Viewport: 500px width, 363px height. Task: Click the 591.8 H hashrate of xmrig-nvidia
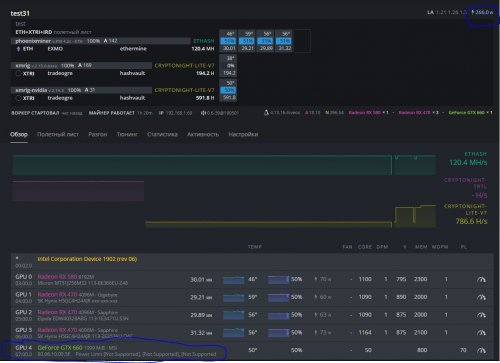(205, 98)
